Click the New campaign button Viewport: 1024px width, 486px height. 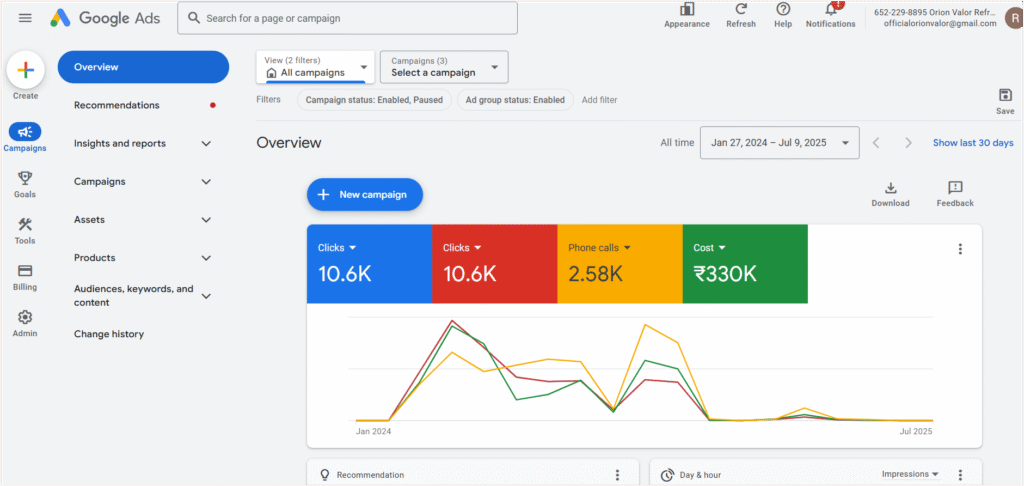[365, 195]
